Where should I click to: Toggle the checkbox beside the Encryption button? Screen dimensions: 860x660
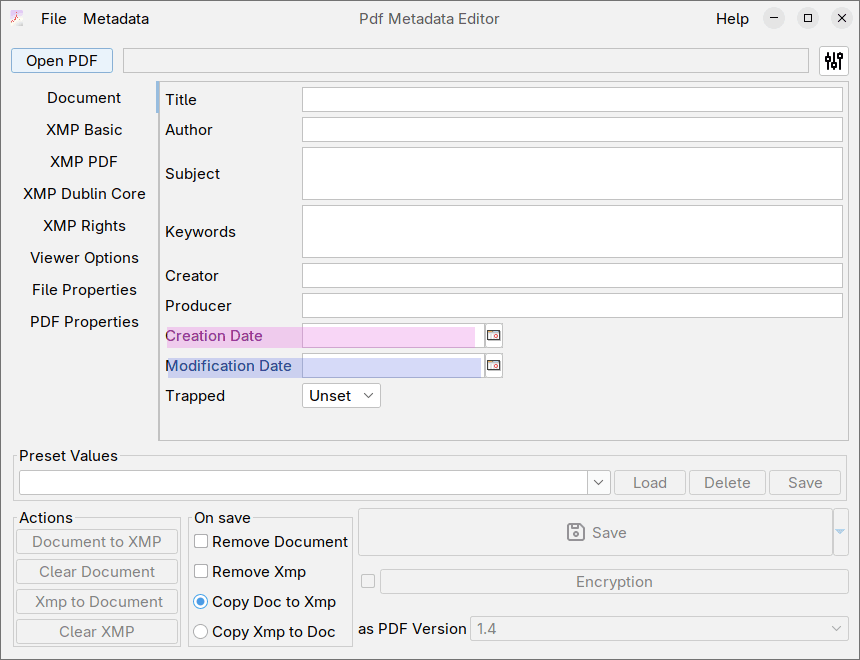pos(367,581)
